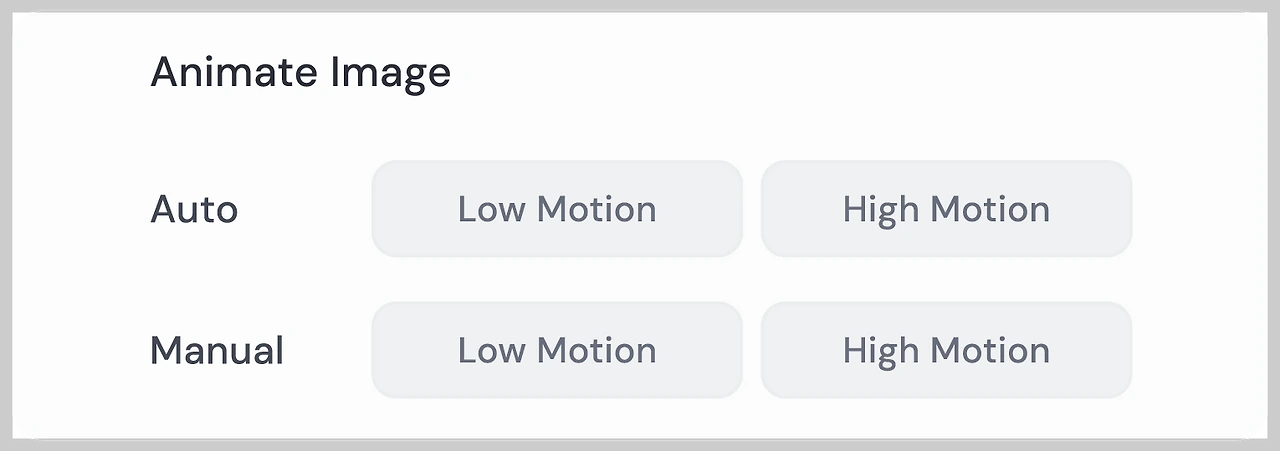Click the Auto row label
This screenshot has width=1280, height=451.
[x=194, y=209]
